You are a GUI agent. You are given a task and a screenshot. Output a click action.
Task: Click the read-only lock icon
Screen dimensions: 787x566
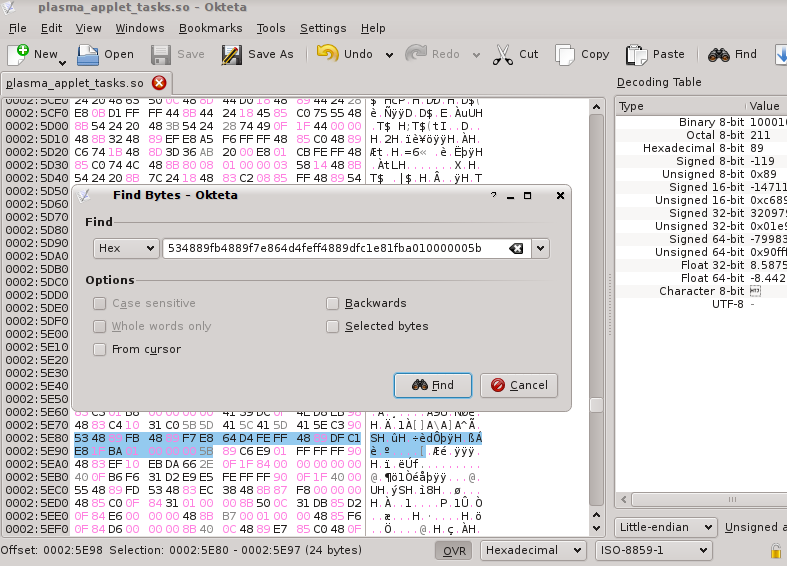click(775, 551)
